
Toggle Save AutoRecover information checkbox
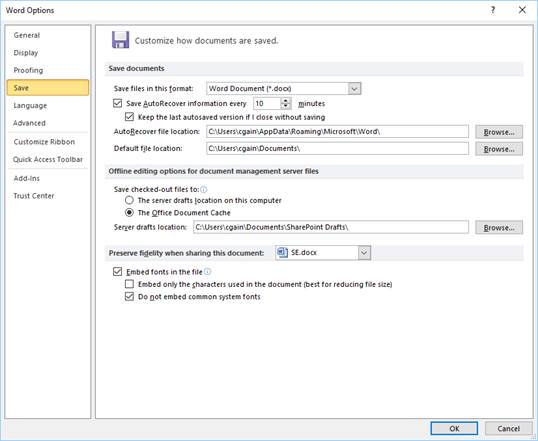pos(117,103)
